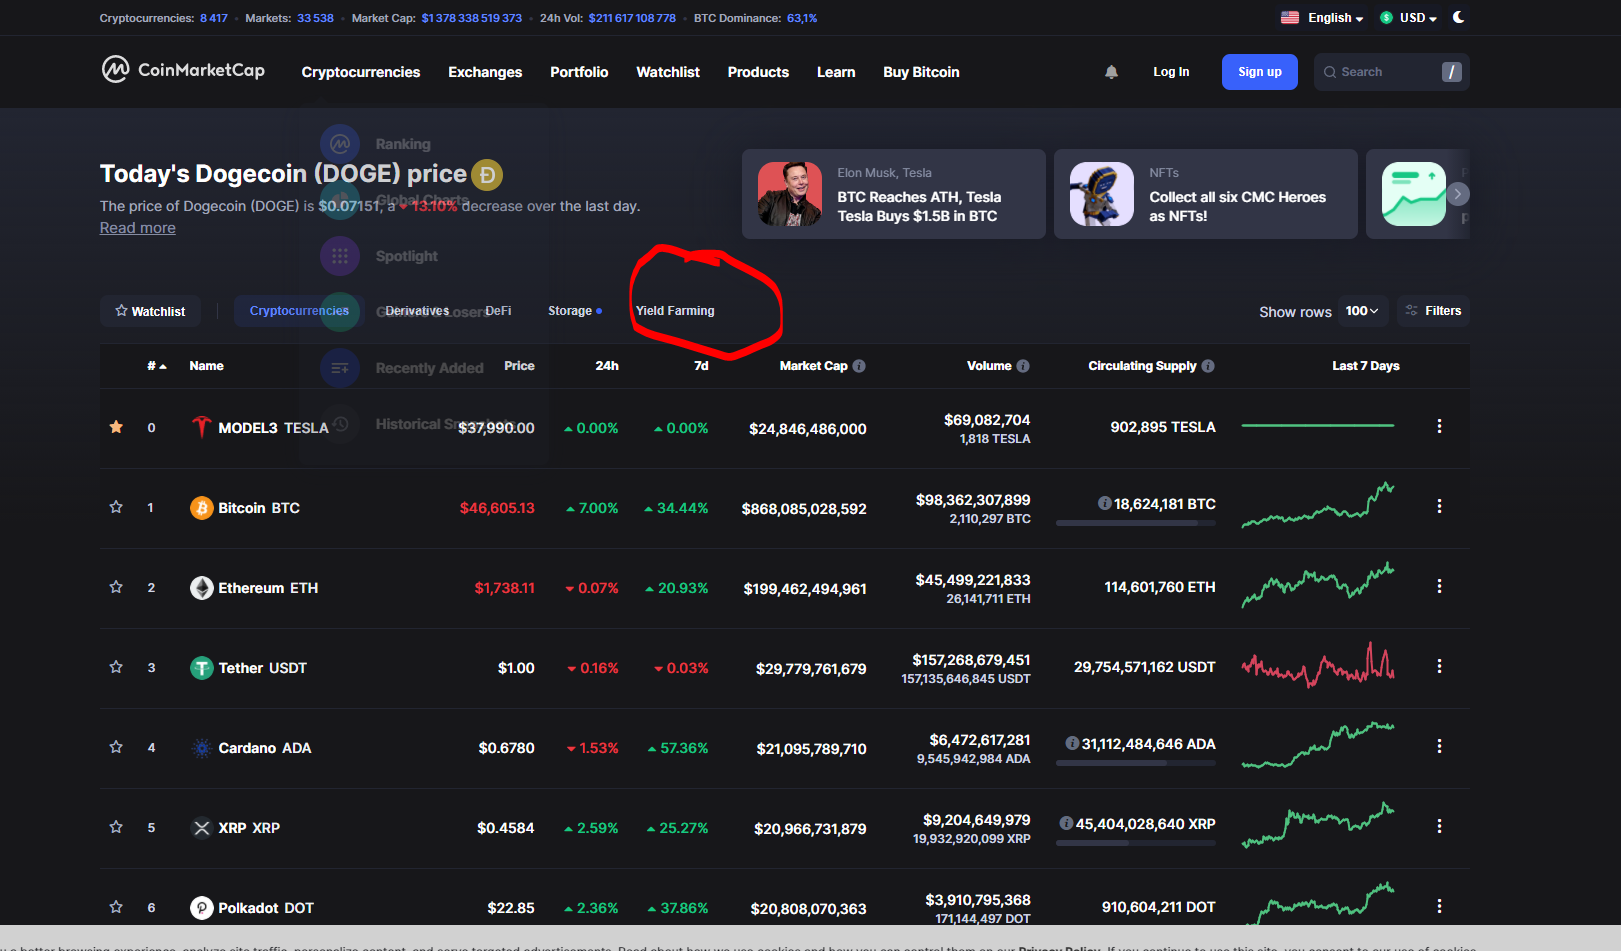This screenshot has width=1621, height=951.
Task: Open the three-dot menu for Cardano
Action: pyautogui.click(x=1439, y=746)
